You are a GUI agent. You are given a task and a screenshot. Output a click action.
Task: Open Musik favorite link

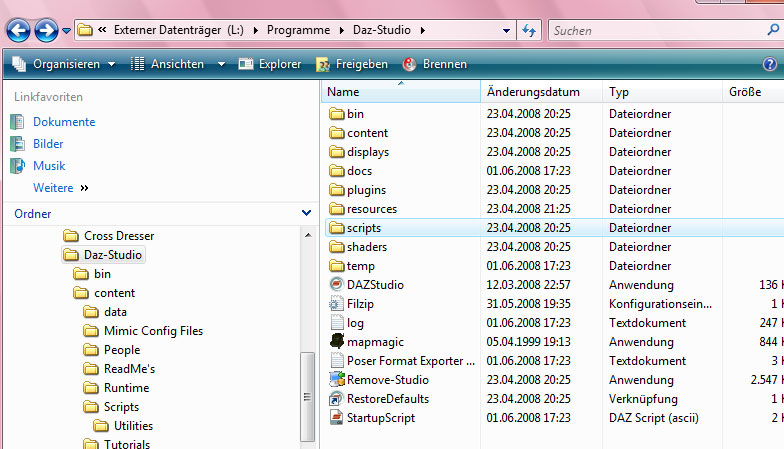[x=49, y=166]
